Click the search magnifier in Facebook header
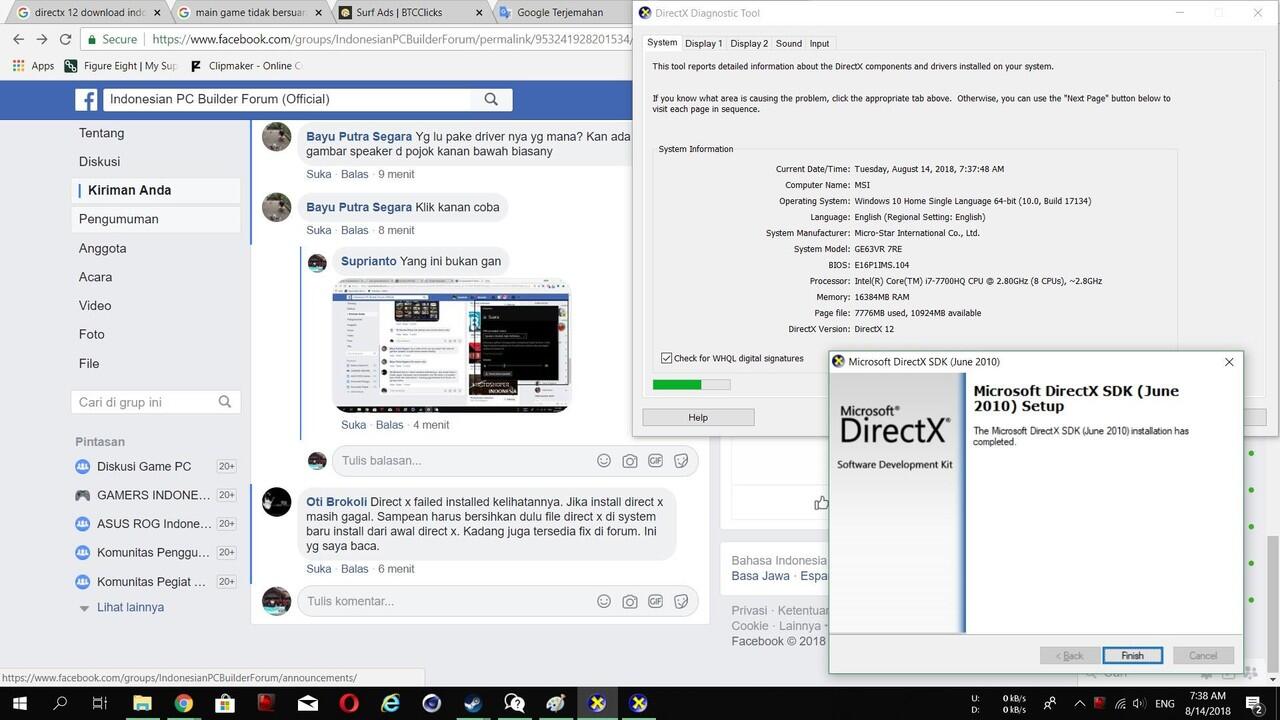 point(491,99)
